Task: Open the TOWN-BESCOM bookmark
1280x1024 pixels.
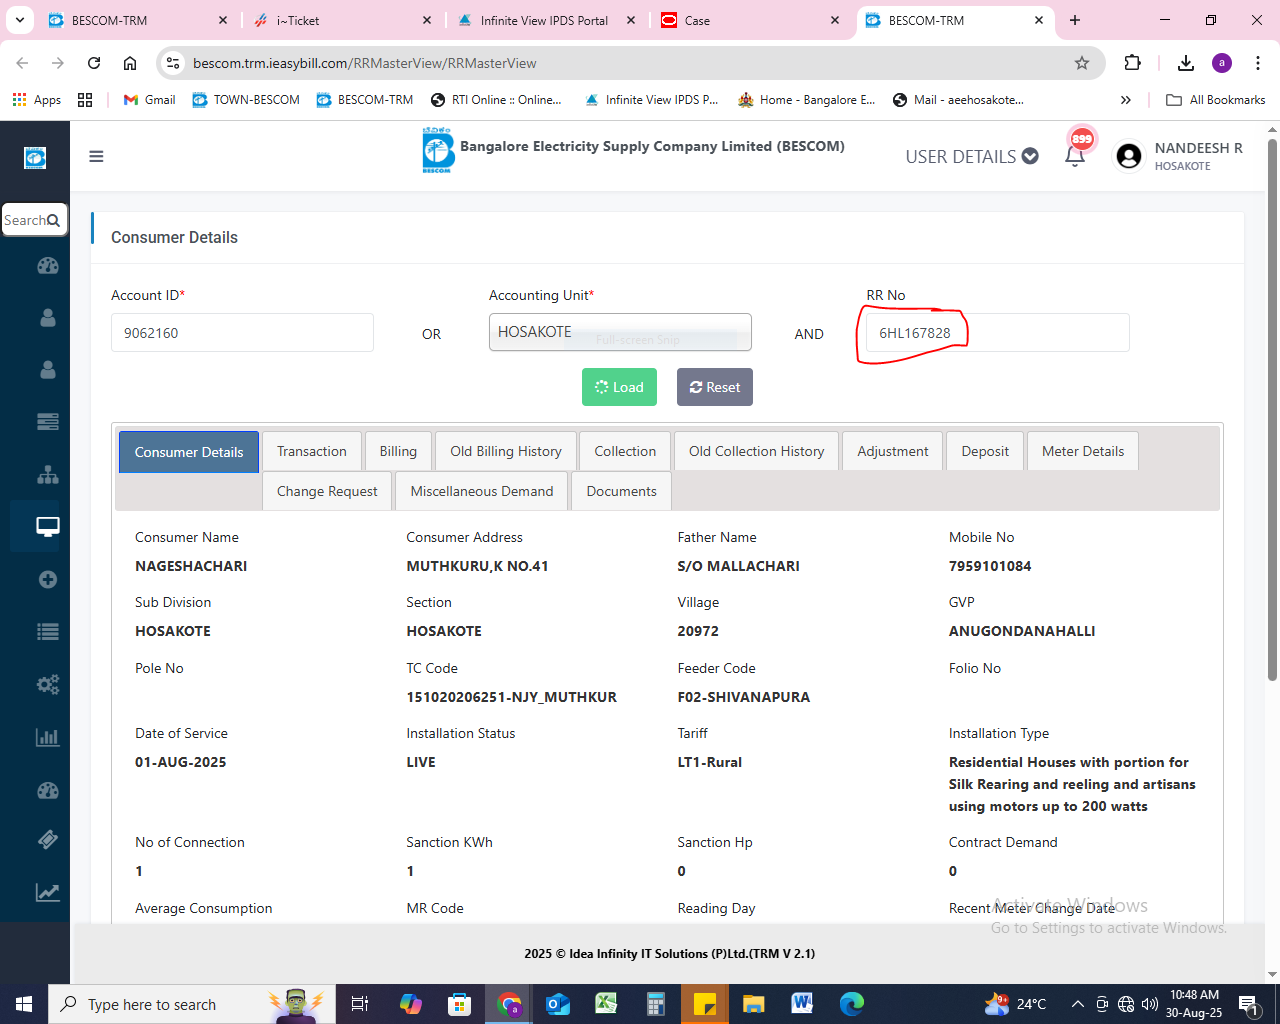Action: pyautogui.click(x=246, y=100)
